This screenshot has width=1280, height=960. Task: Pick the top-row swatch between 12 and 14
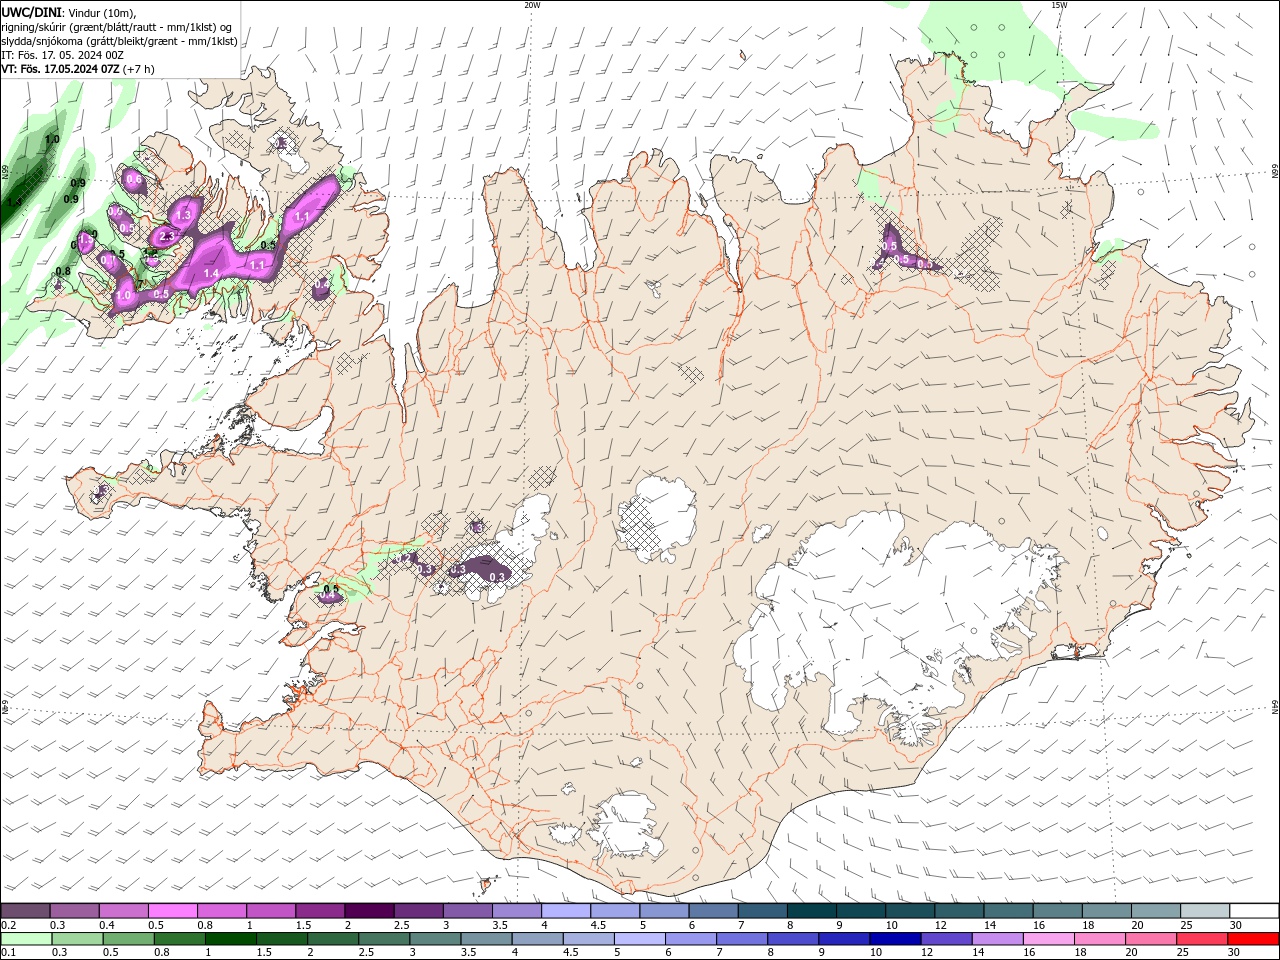(x=960, y=910)
